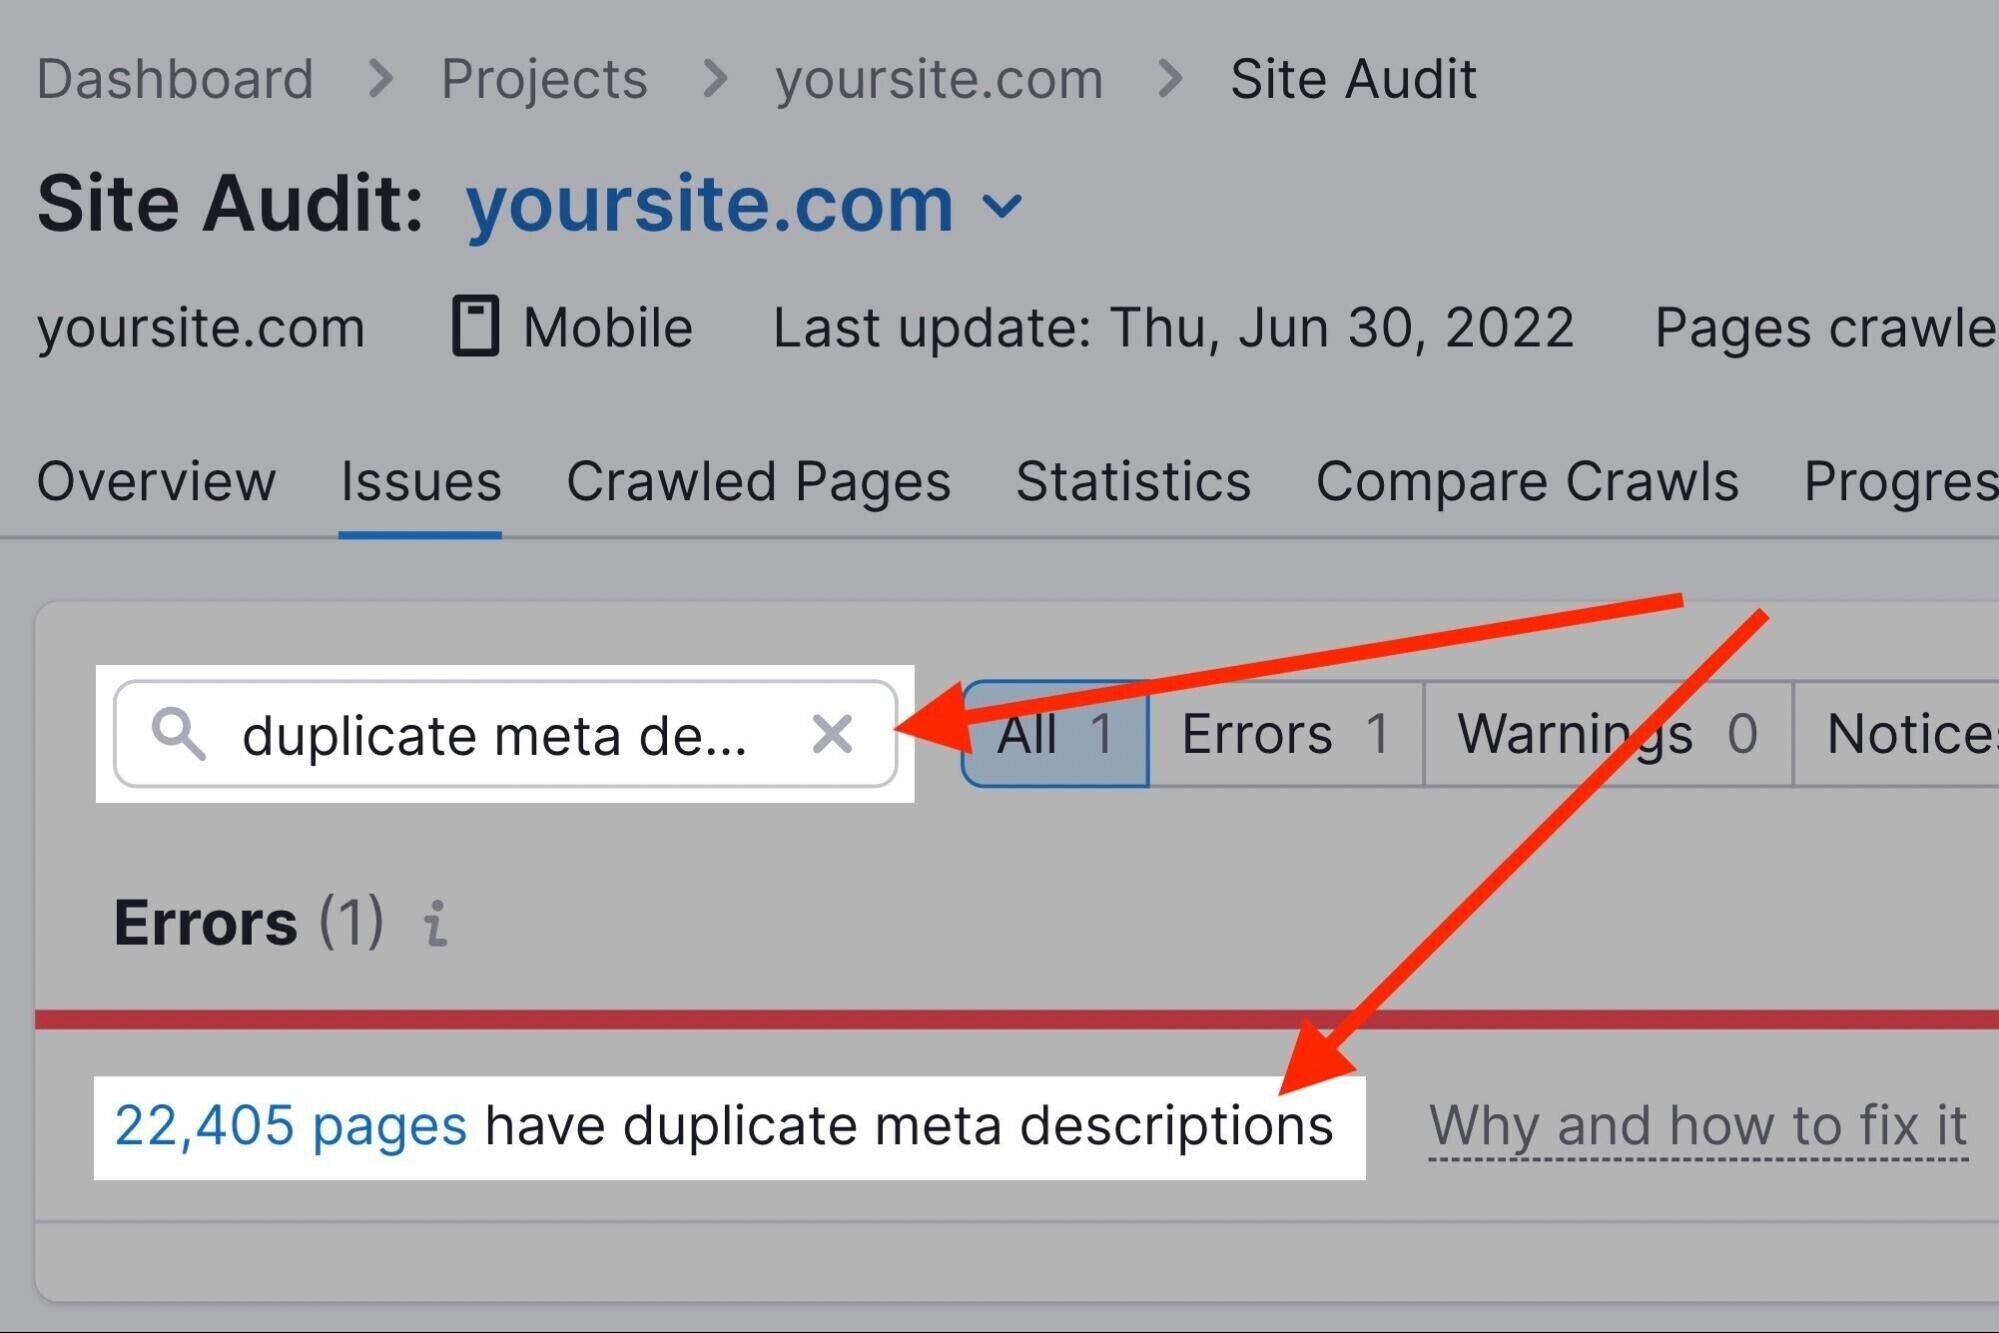
Task: Click the search magnifier icon
Action: (x=179, y=735)
